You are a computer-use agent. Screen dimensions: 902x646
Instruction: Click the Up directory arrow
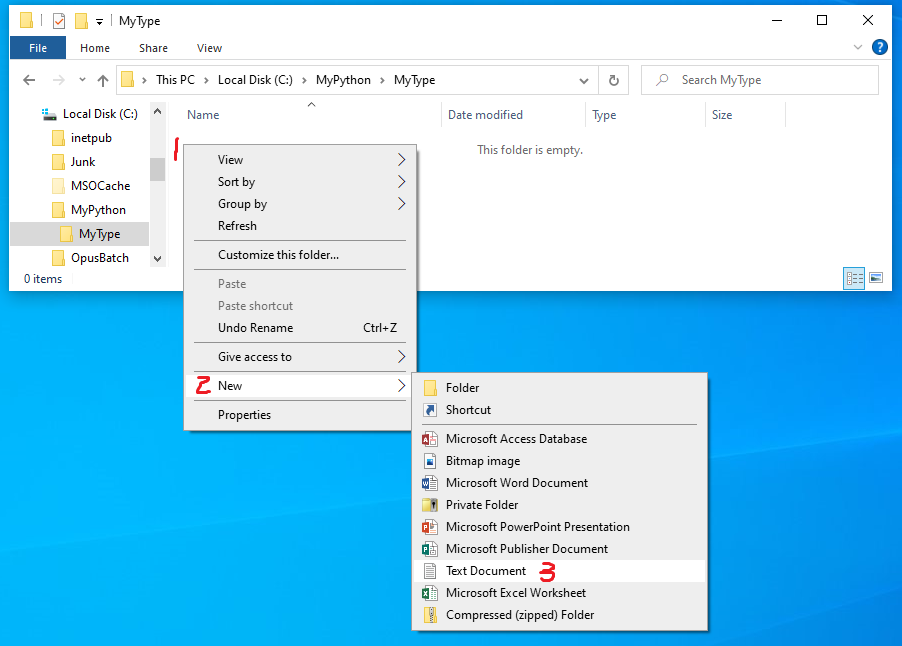tap(103, 80)
